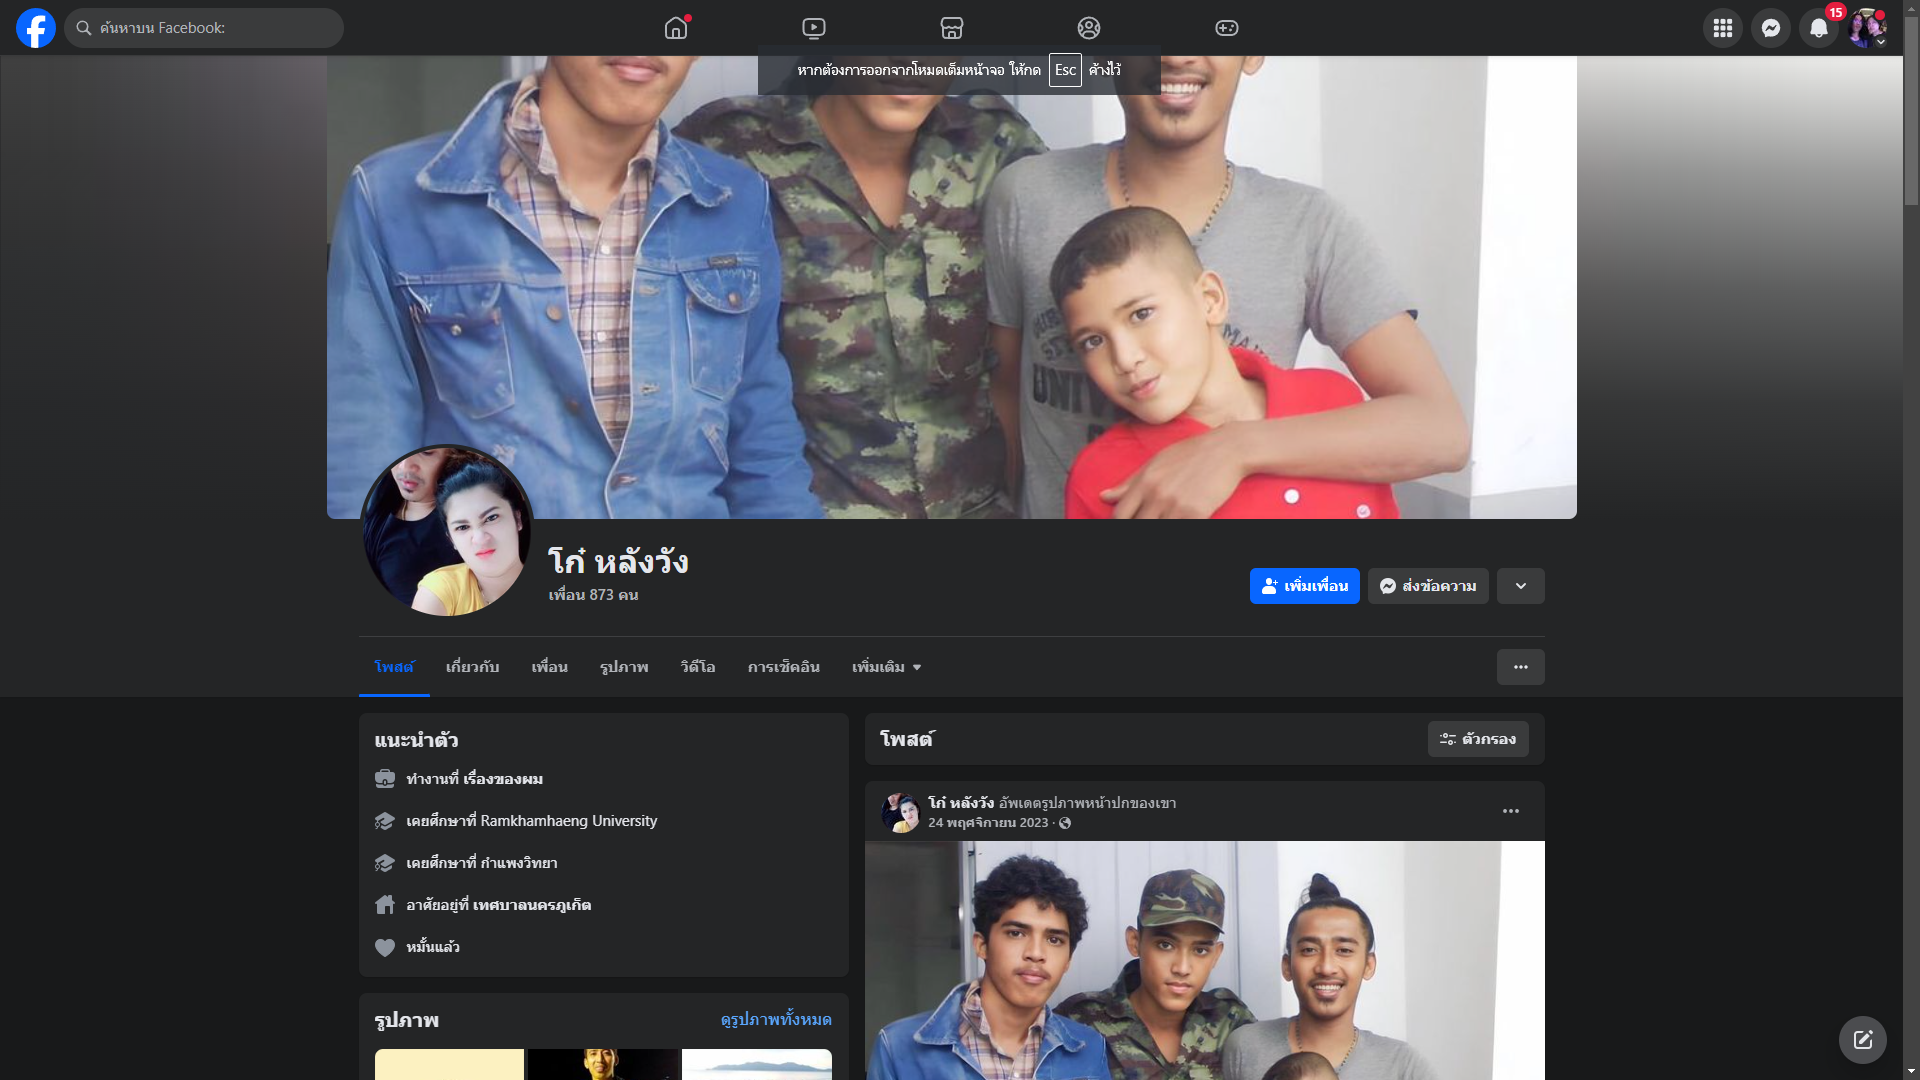Switch to the เกี่ยวกับ tab
The width and height of the screenshot is (1920, 1080).
pos(472,667)
